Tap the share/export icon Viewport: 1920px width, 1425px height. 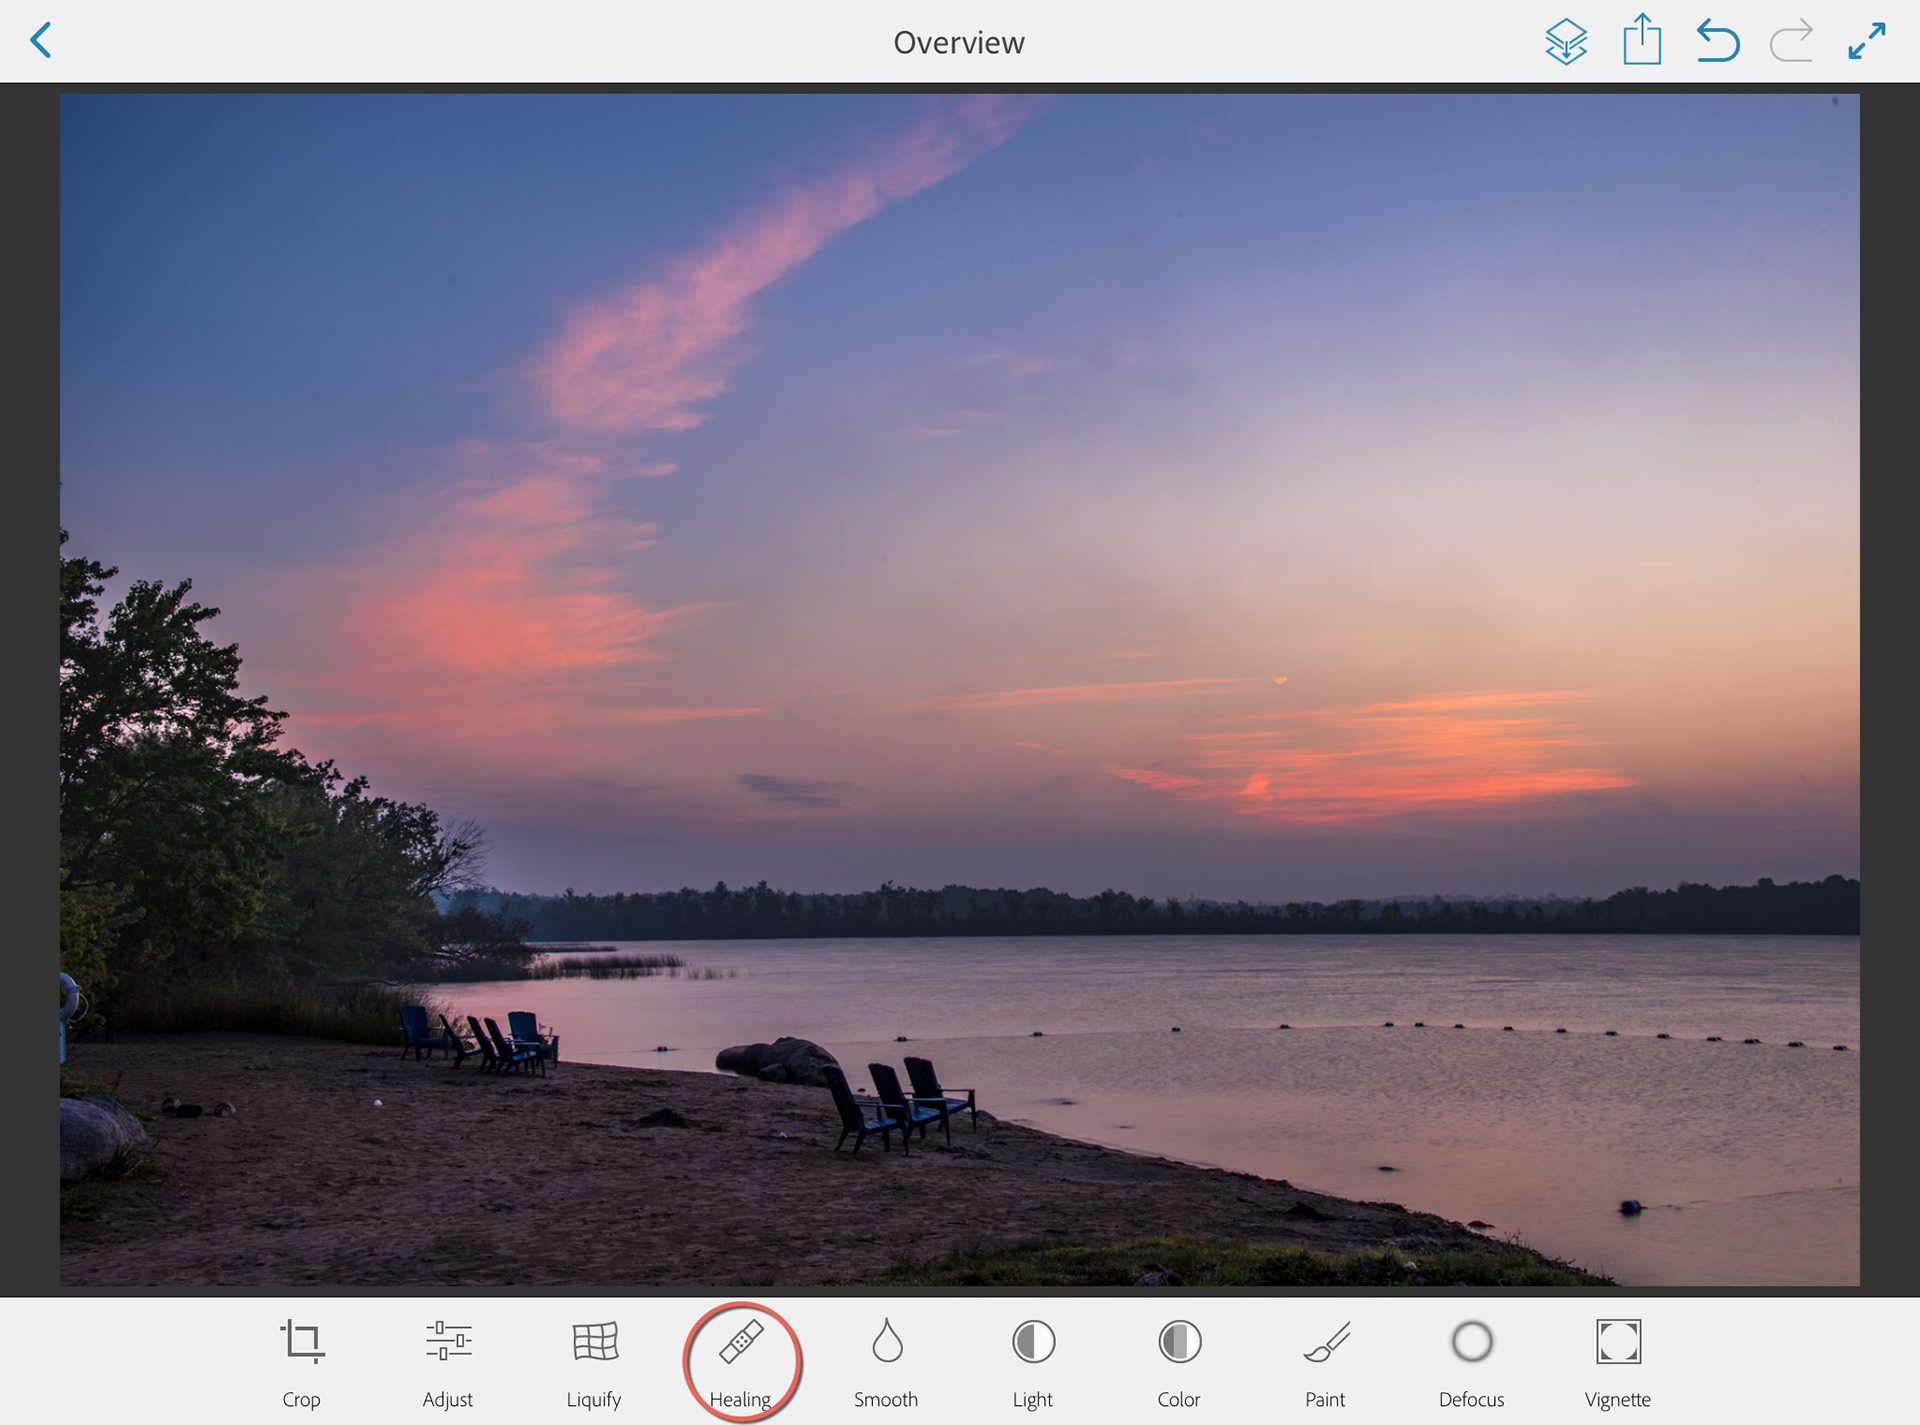(1642, 40)
